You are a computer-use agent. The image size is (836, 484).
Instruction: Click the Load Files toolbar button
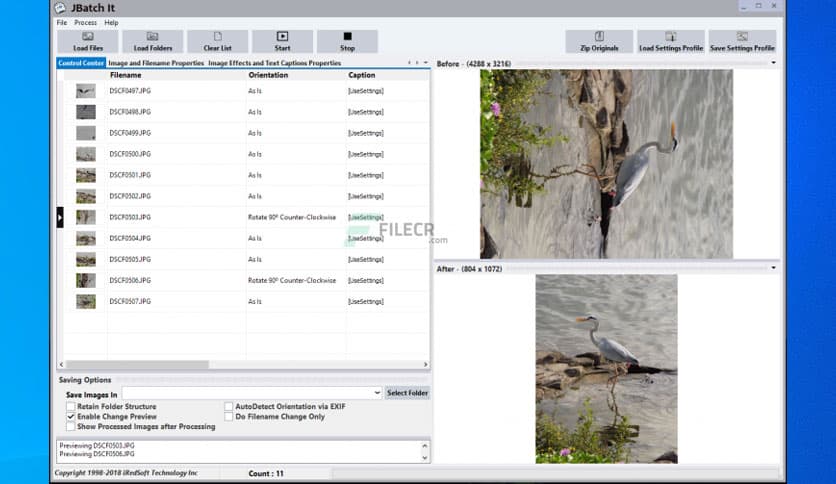[88, 42]
